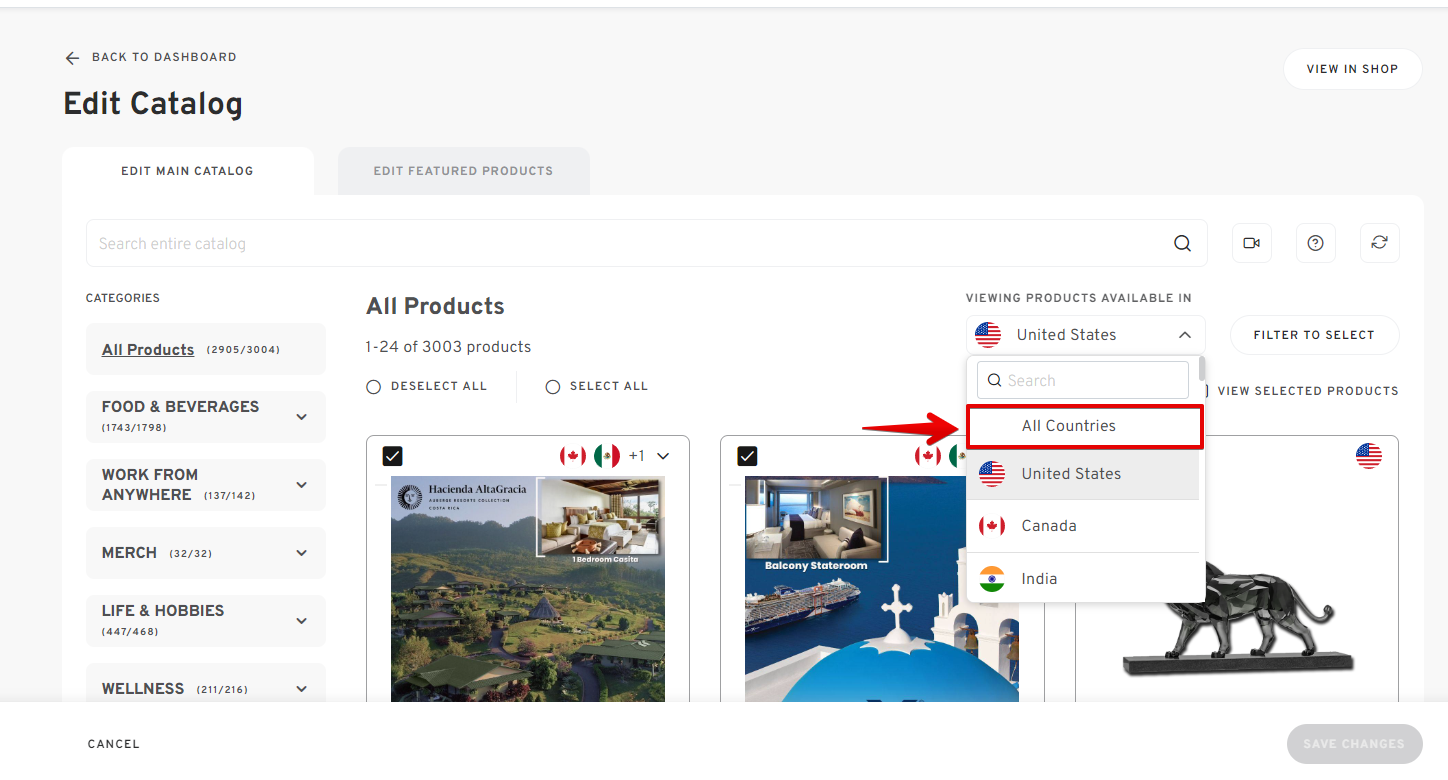This screenshot has width=1448, height=780.
Task: Uncheck the Hacienda AltaGracia product checkbox
Action: (393, 456)
